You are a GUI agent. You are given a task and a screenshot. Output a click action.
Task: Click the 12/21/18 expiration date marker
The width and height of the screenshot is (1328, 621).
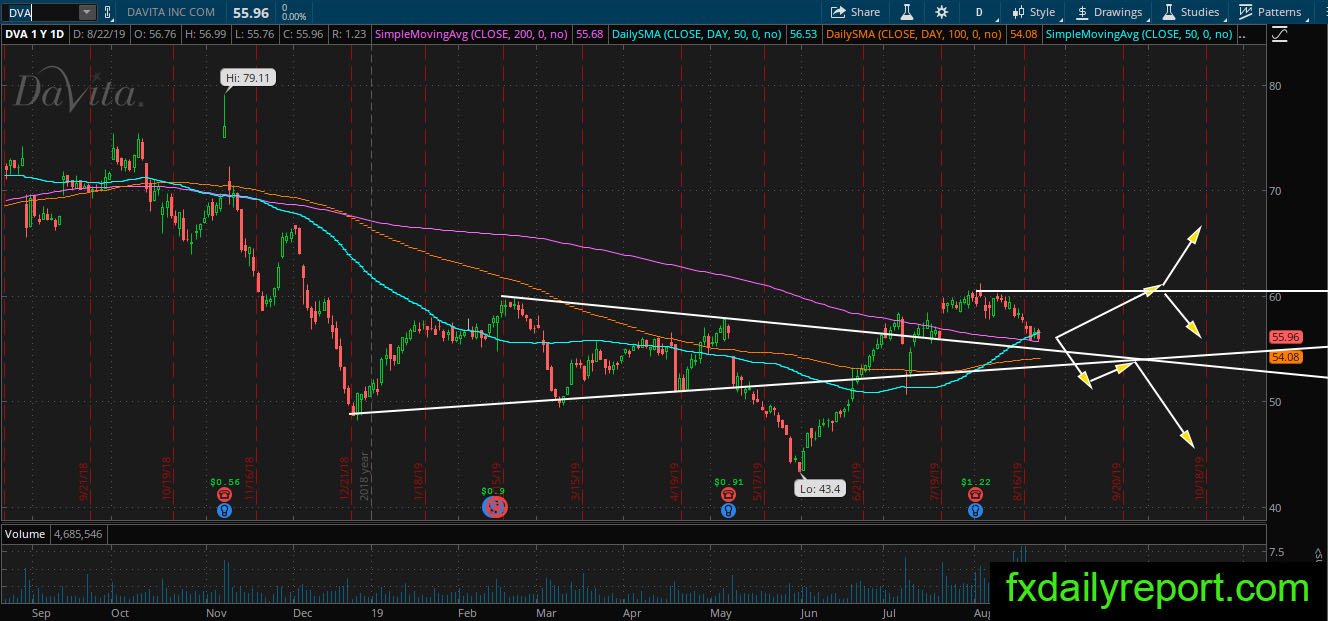pyautogui.click(x=344, y=479)
